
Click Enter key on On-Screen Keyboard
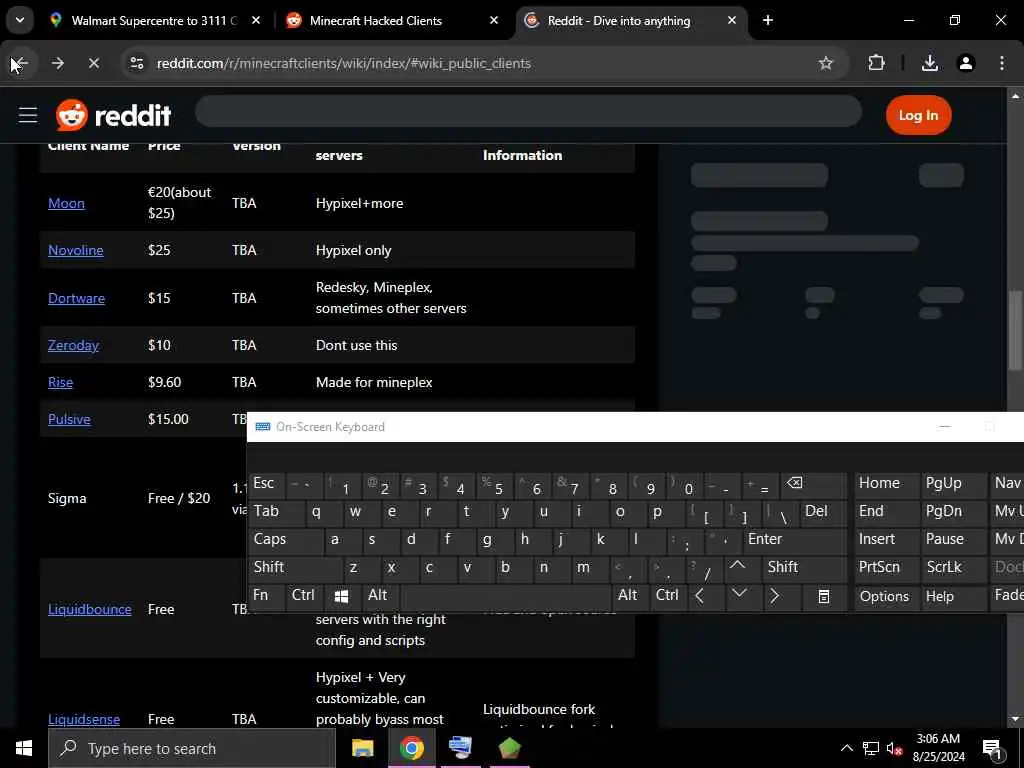coord(794,539)
